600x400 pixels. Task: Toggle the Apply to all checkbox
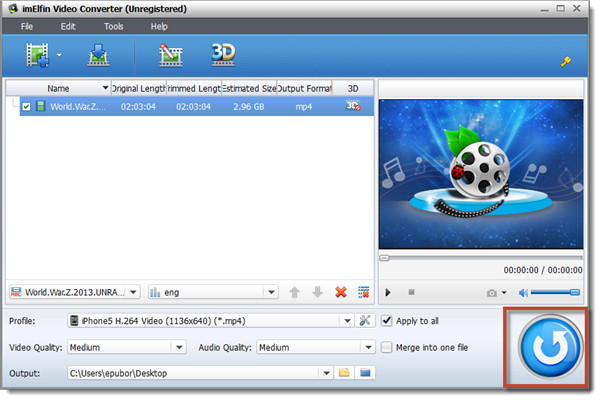coord(386,321)
